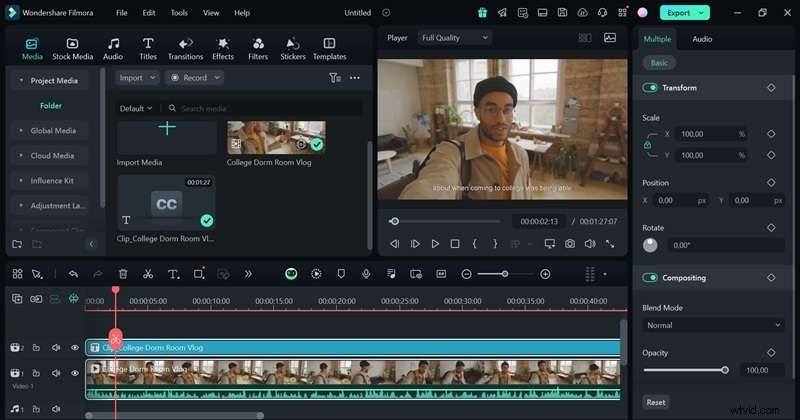Open the Full Quality player dropdown
Screen dimensions: 800x420
point(454,38)
